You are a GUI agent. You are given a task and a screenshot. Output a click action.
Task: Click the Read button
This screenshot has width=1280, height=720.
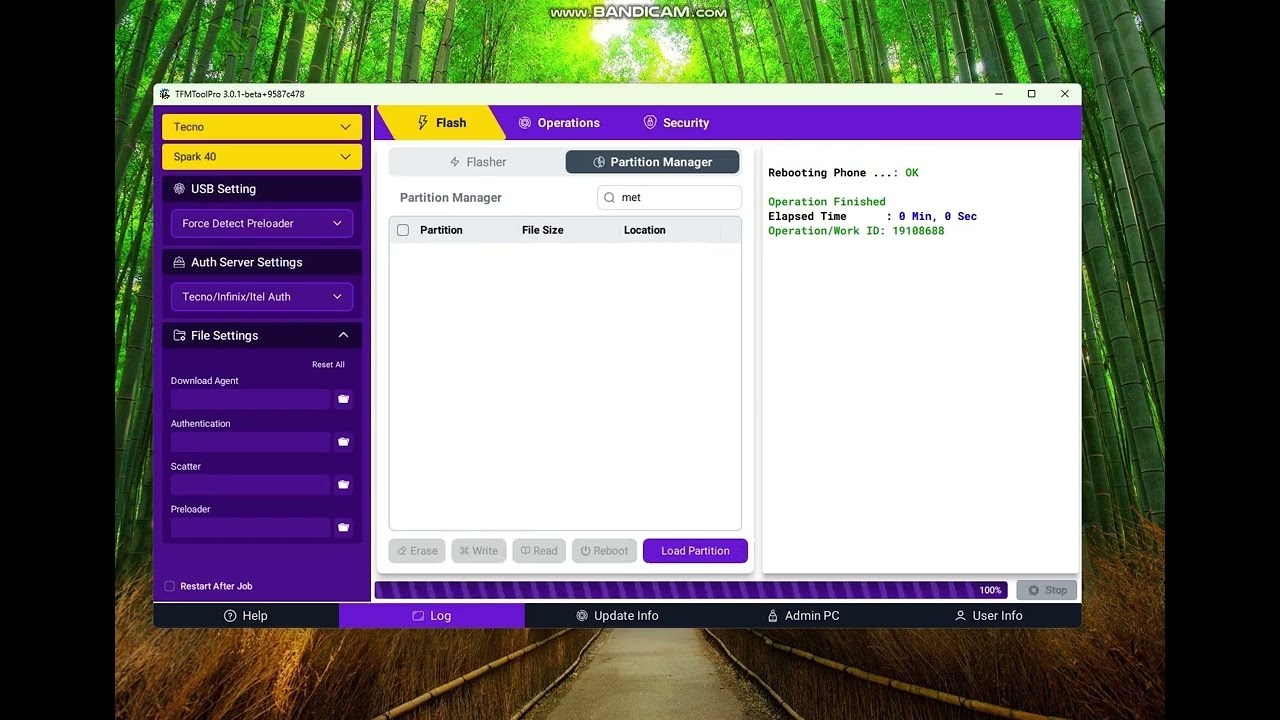(539, 551)
